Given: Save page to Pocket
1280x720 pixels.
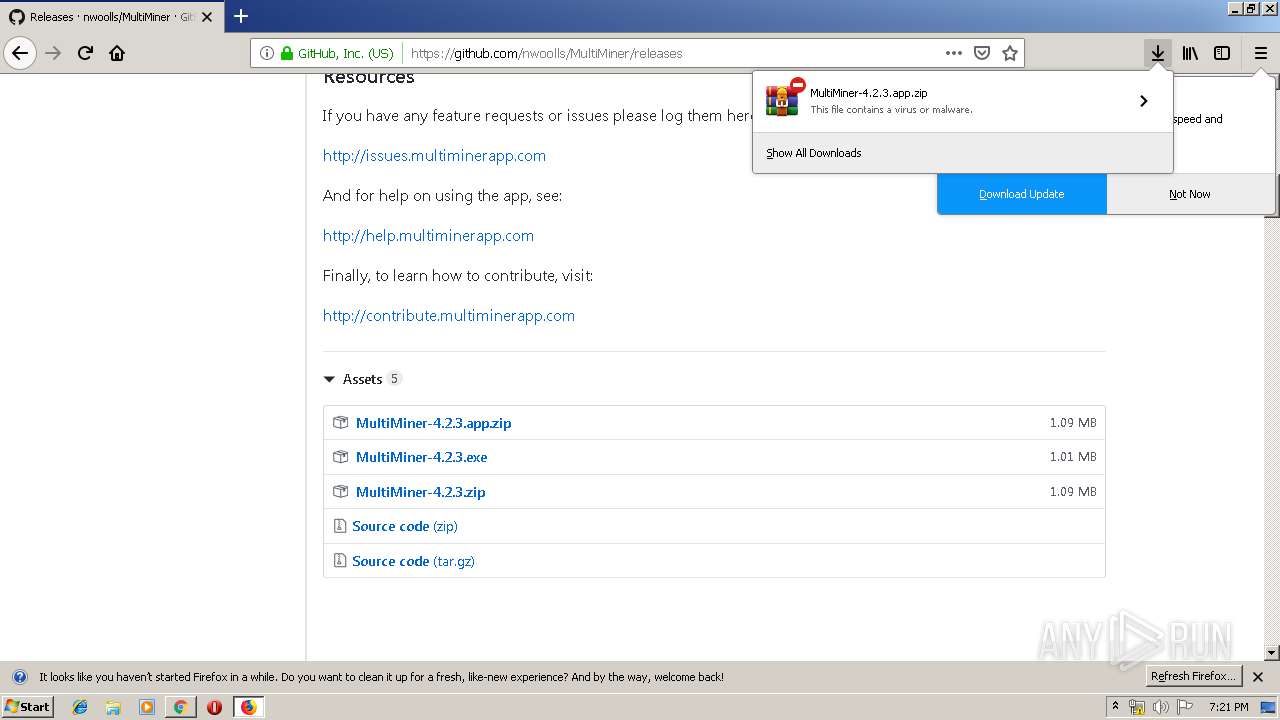Looking at the screenshot, I should pyautogui.click(x=982, y=53).
